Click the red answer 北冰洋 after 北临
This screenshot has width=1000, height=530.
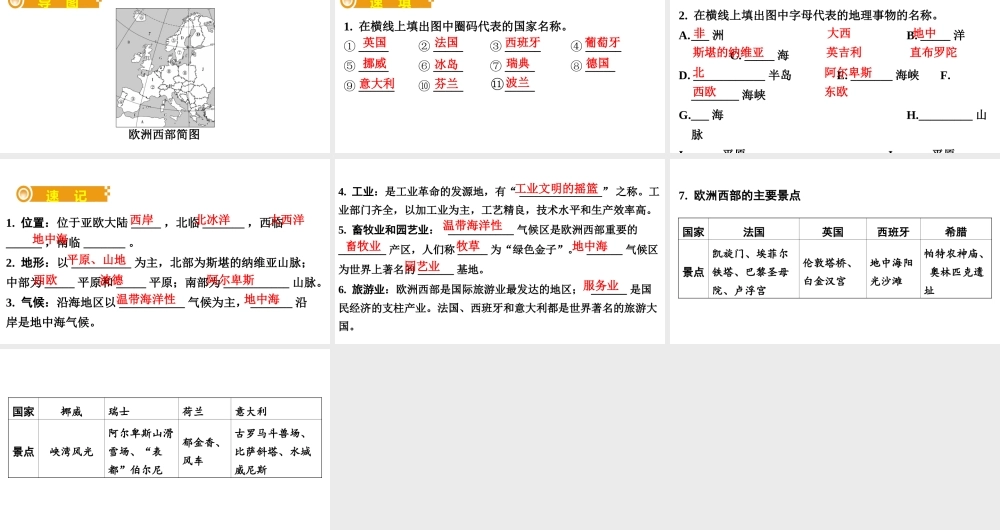(213, 219)
